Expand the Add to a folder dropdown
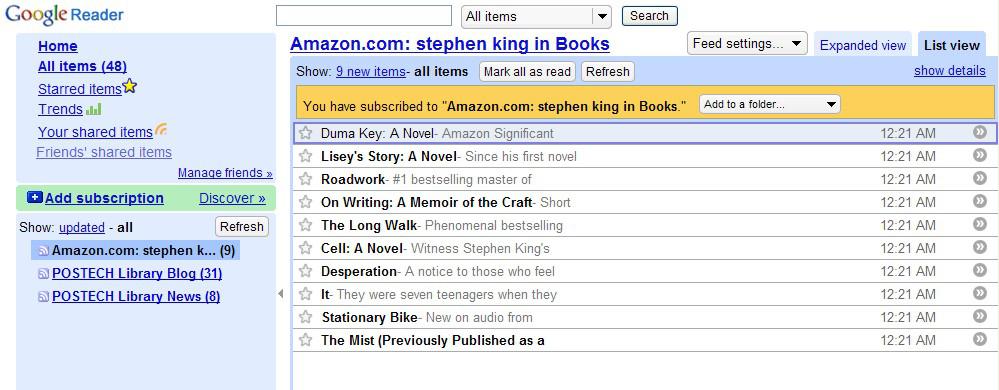The image size is (999, 390). coord(770,104)
